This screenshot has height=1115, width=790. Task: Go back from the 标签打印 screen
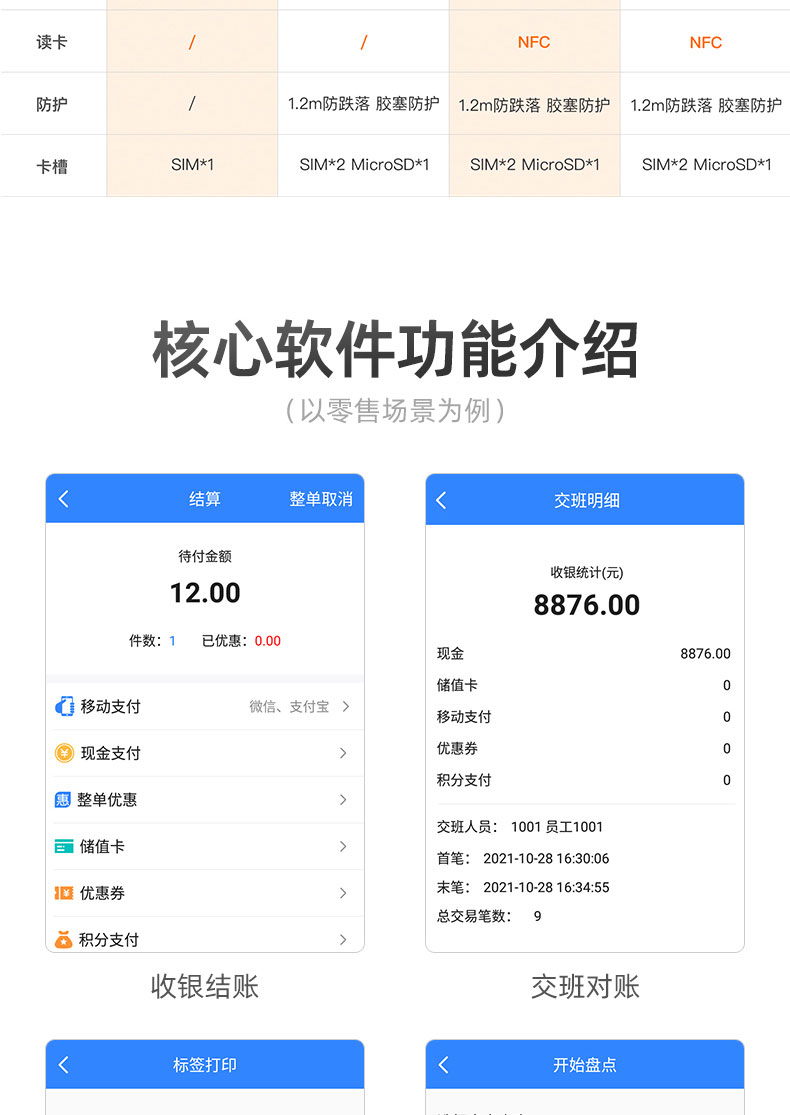pyautogui.click(x=63, y=1065)
